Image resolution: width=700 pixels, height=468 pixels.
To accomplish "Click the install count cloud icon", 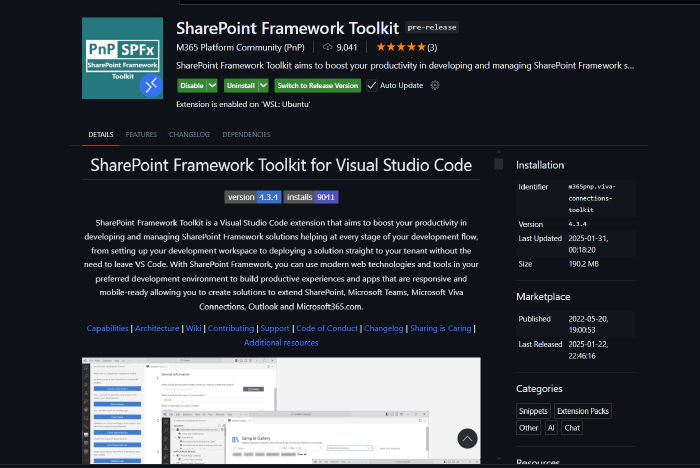I will coord(328,47).
